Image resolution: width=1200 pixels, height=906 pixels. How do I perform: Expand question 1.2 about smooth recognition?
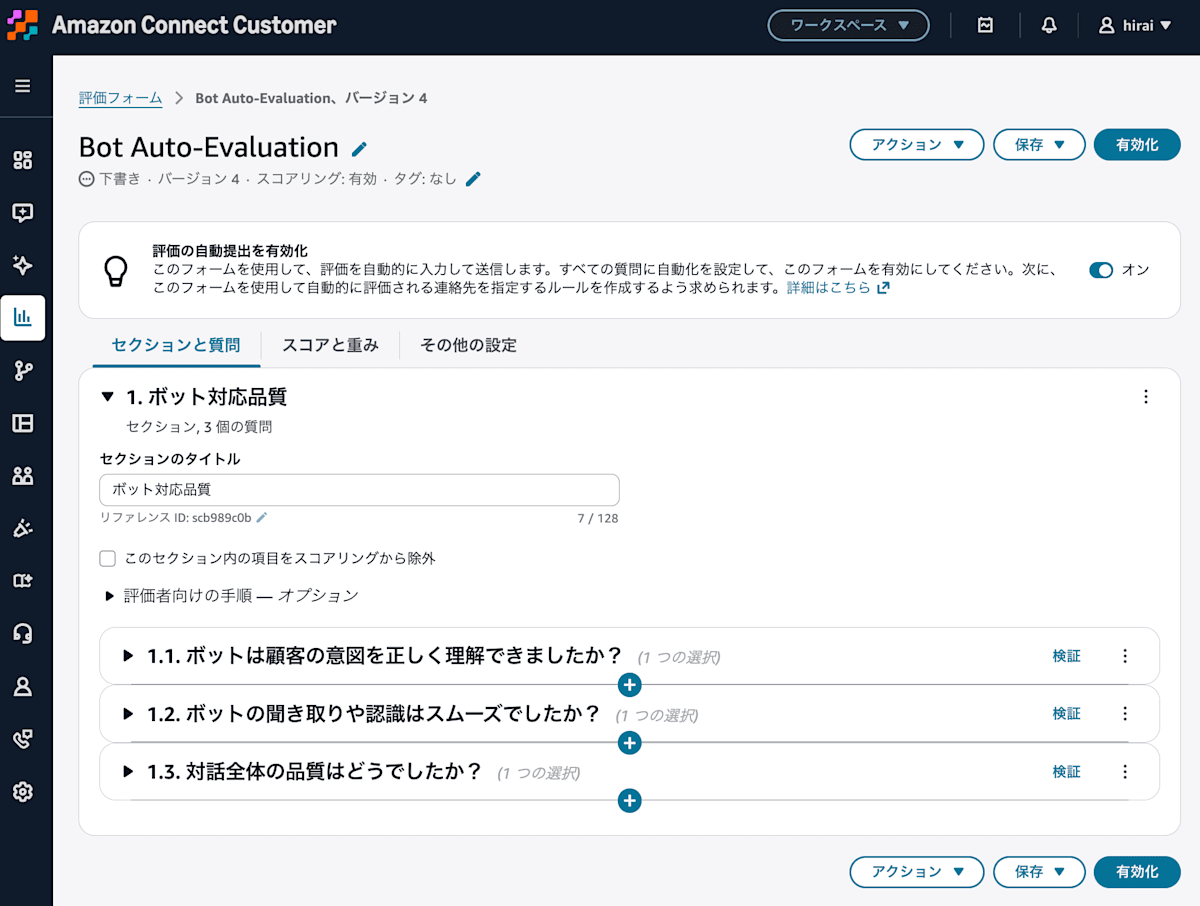128,714
